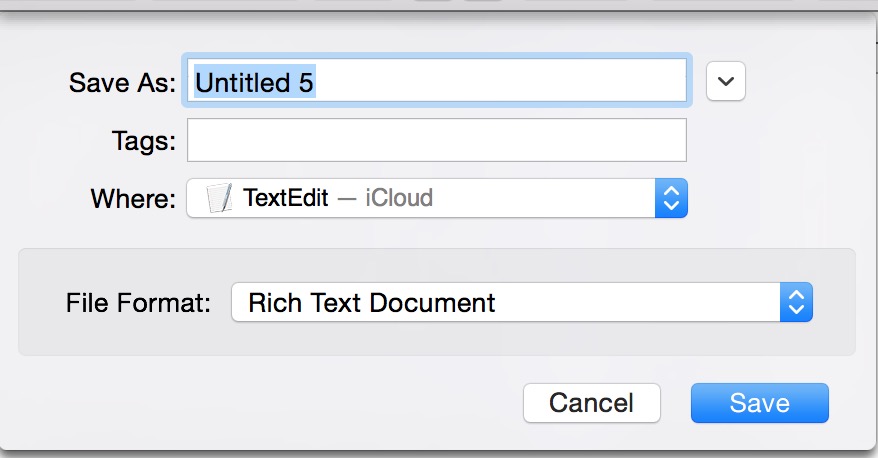Save the document with the blue button
This screenshot has height=458, width=878.
[760, 403]
